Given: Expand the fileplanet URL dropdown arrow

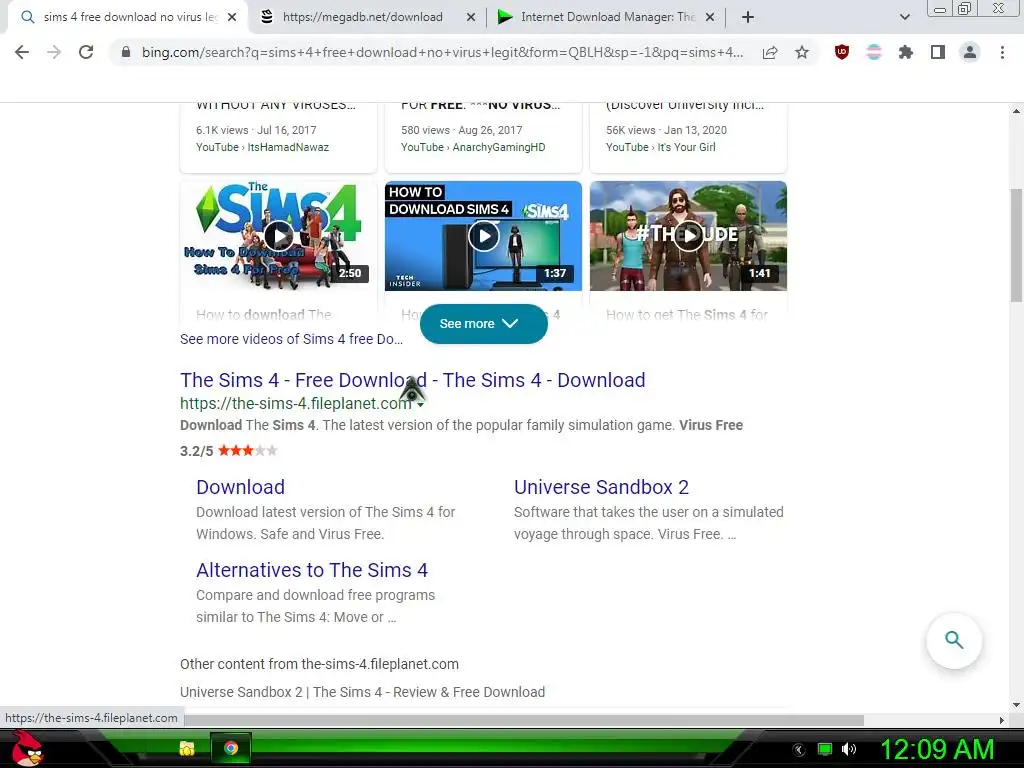Looking at the screenshot, I should click(421, 405).
